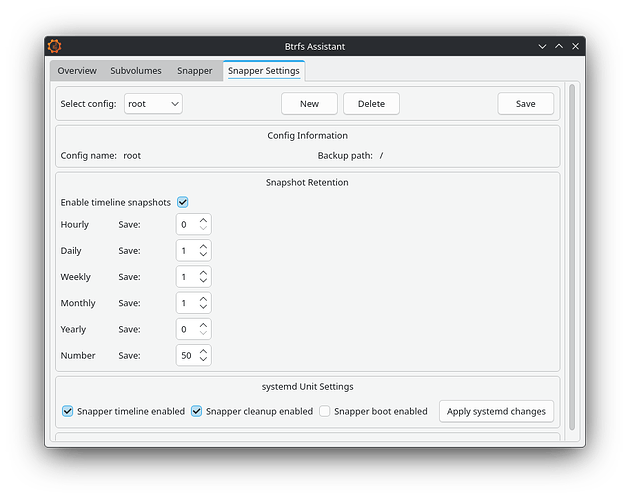The height and width of the screenshot is (500, 630).
Task: Decrease Yearly save count
Action: pyautogui.click(x=203, y=333)
